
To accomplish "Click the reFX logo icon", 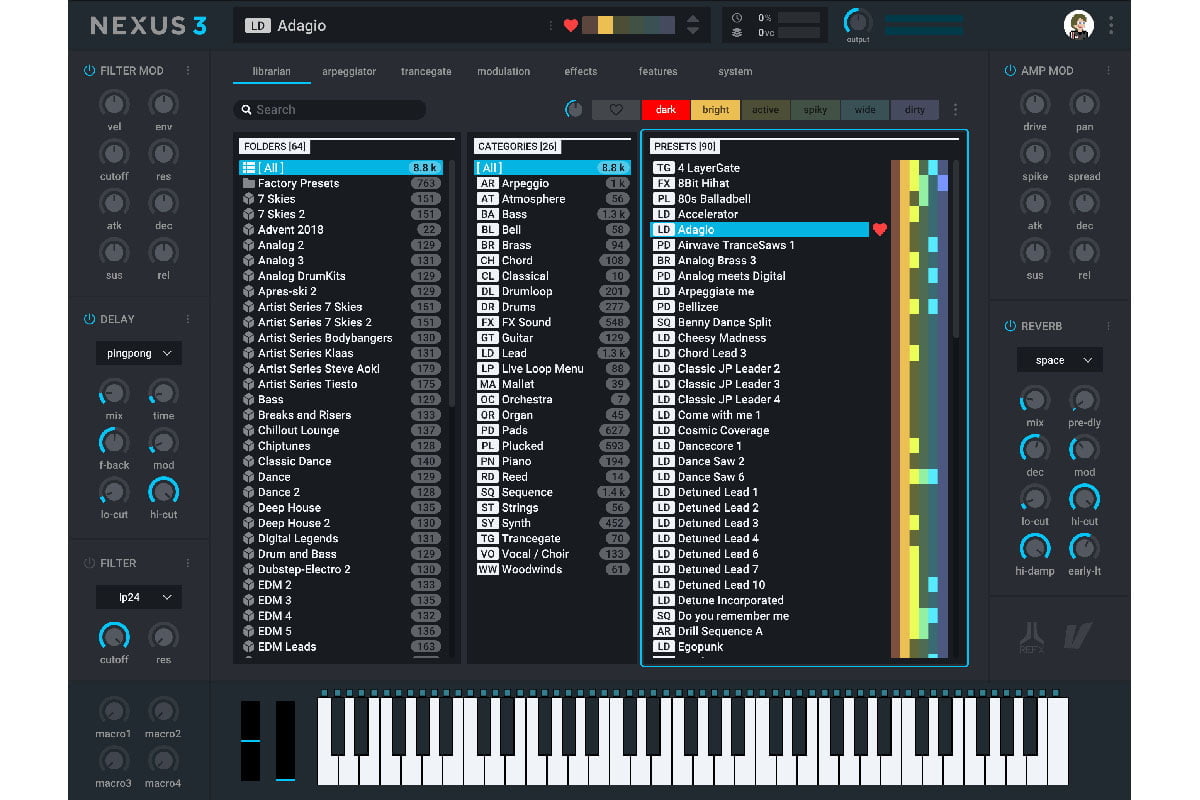I will pyautogui.click(x=1033, y=638).
